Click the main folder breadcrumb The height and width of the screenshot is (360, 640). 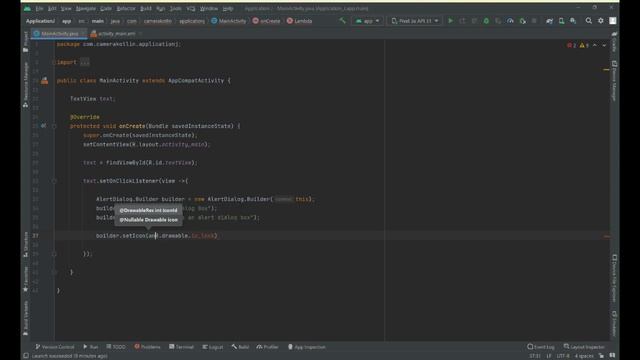98,21
